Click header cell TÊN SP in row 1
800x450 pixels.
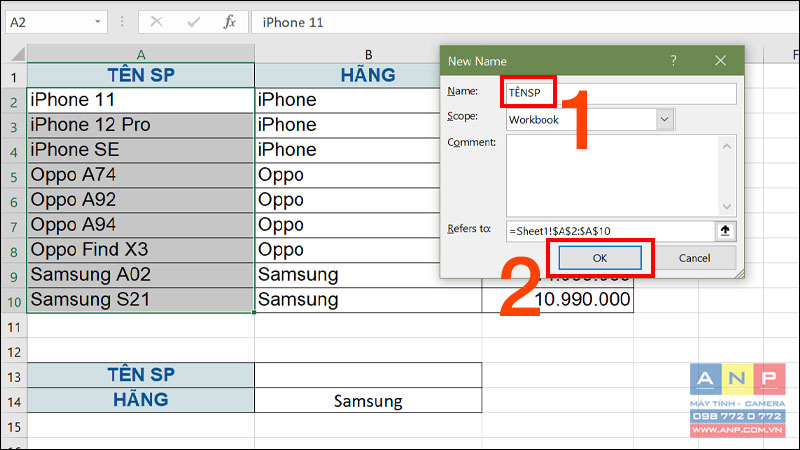click(141, 75)
